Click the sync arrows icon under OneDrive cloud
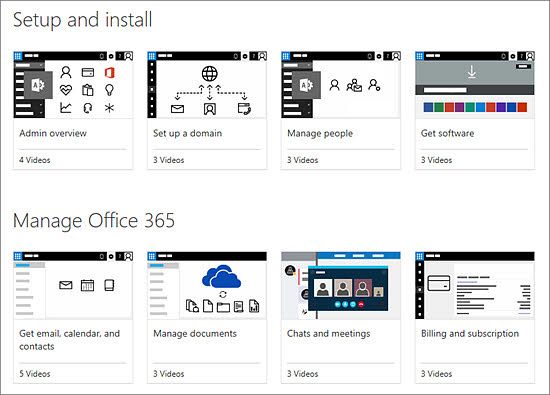Viewport: 550px width, 395px height. point(223,294)
